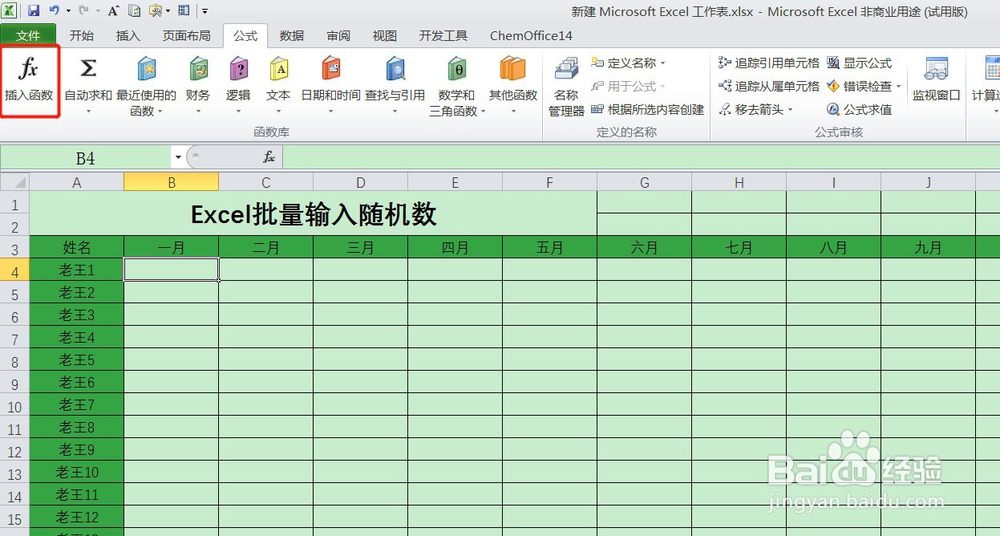Open the Name Box dropdown arrow
This screenshot has width=1000, height=536.
[x=178, y=157]
